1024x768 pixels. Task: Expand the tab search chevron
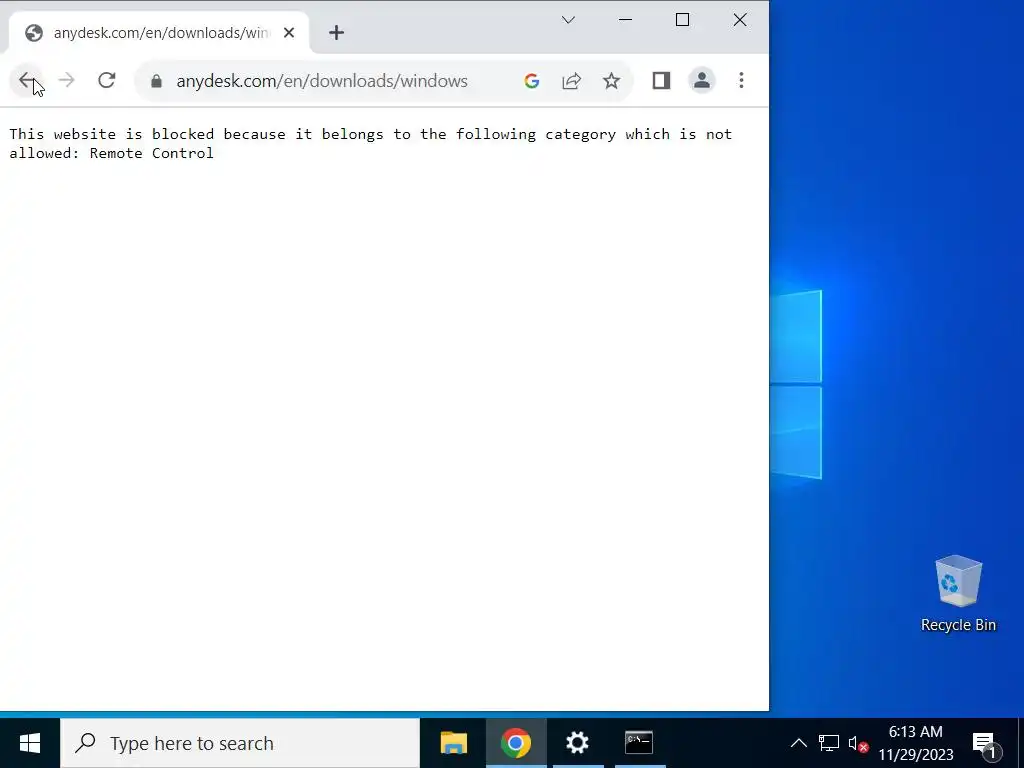(568, 20)
